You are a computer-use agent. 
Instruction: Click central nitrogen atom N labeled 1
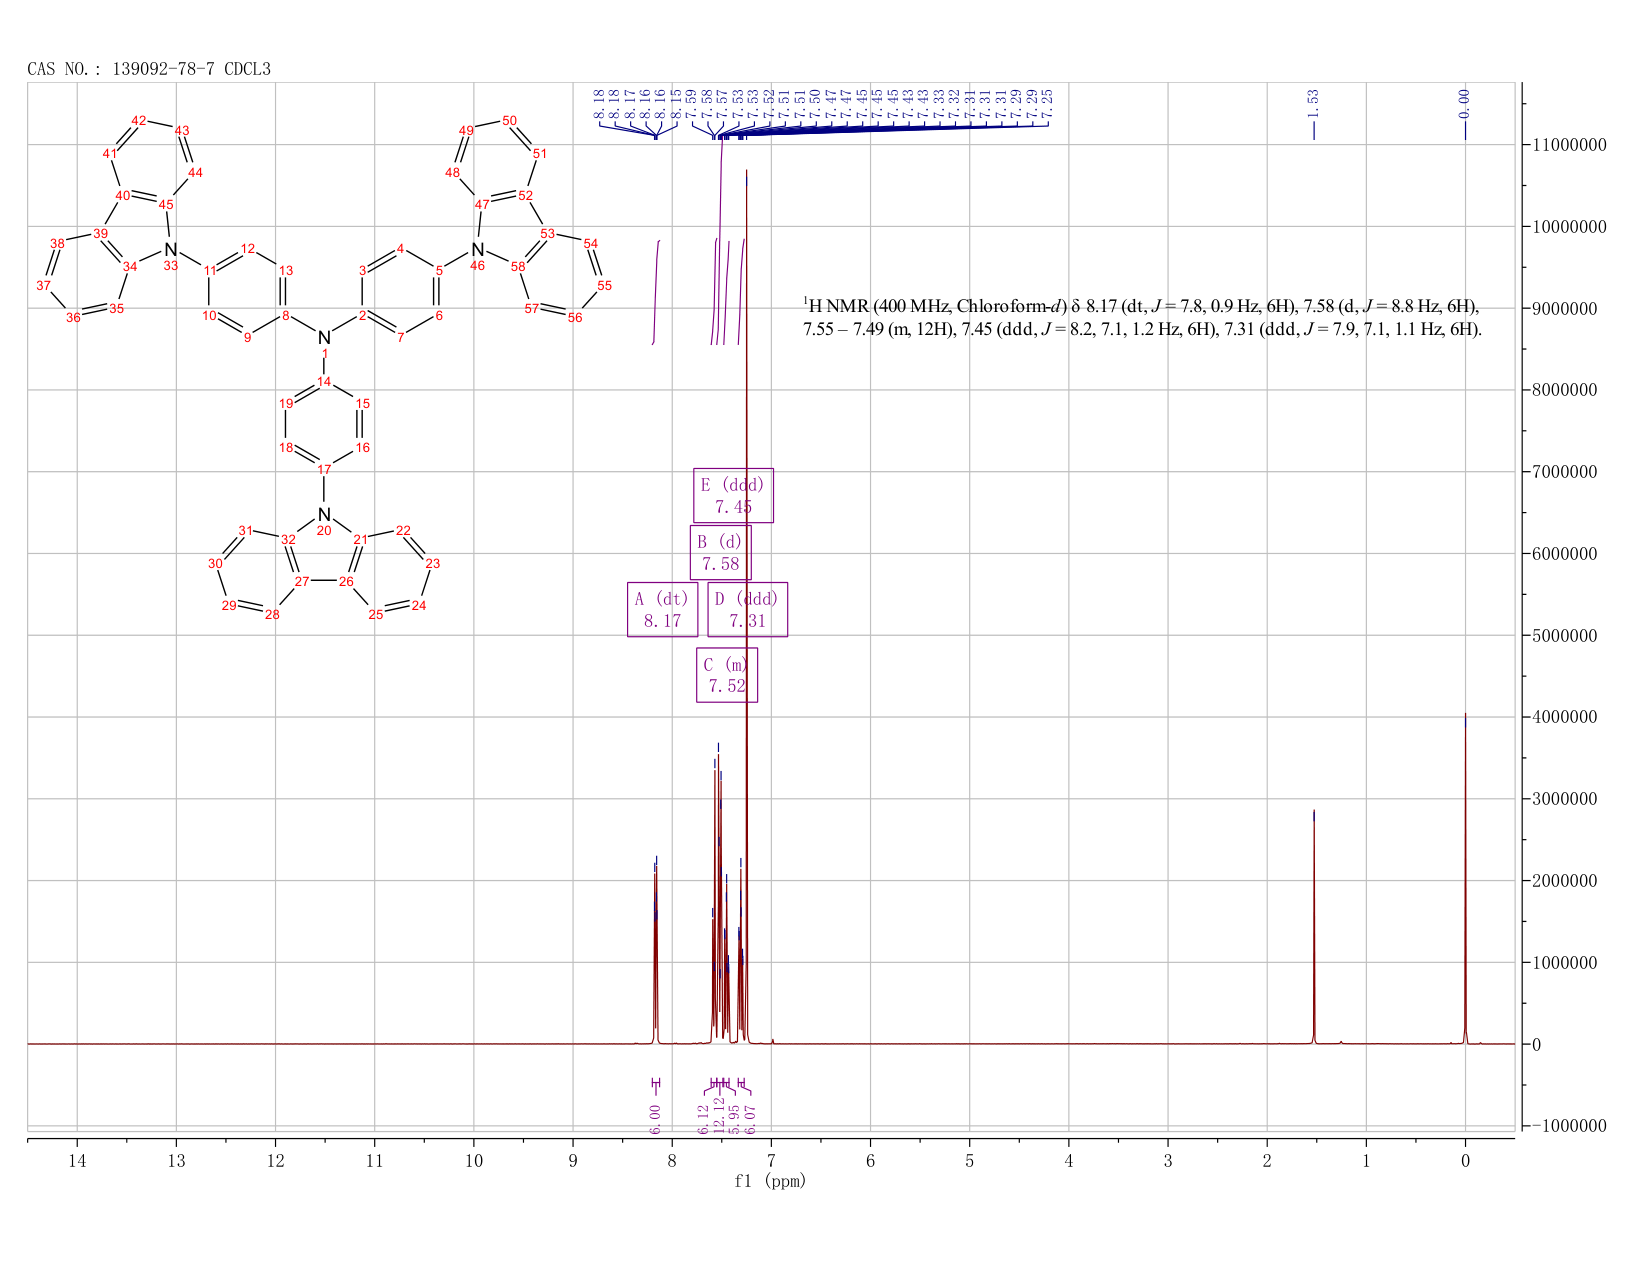[x=324, y=338]
